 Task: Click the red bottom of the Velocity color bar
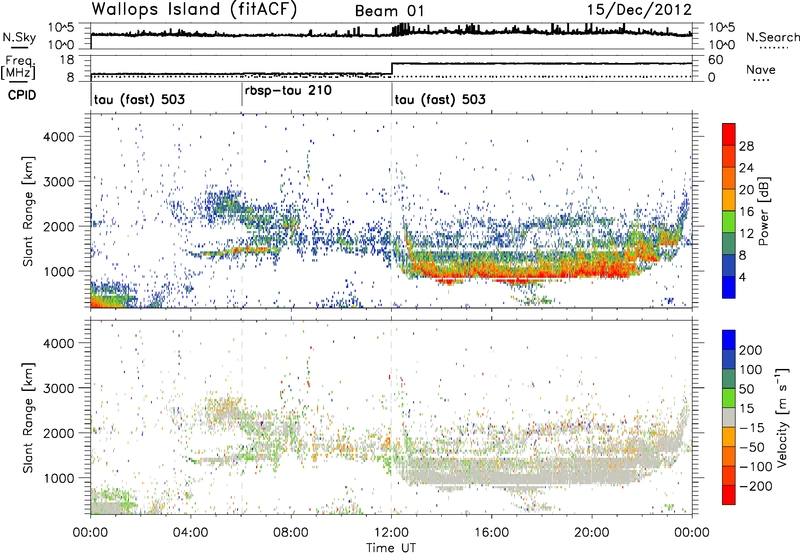(729, 495)
